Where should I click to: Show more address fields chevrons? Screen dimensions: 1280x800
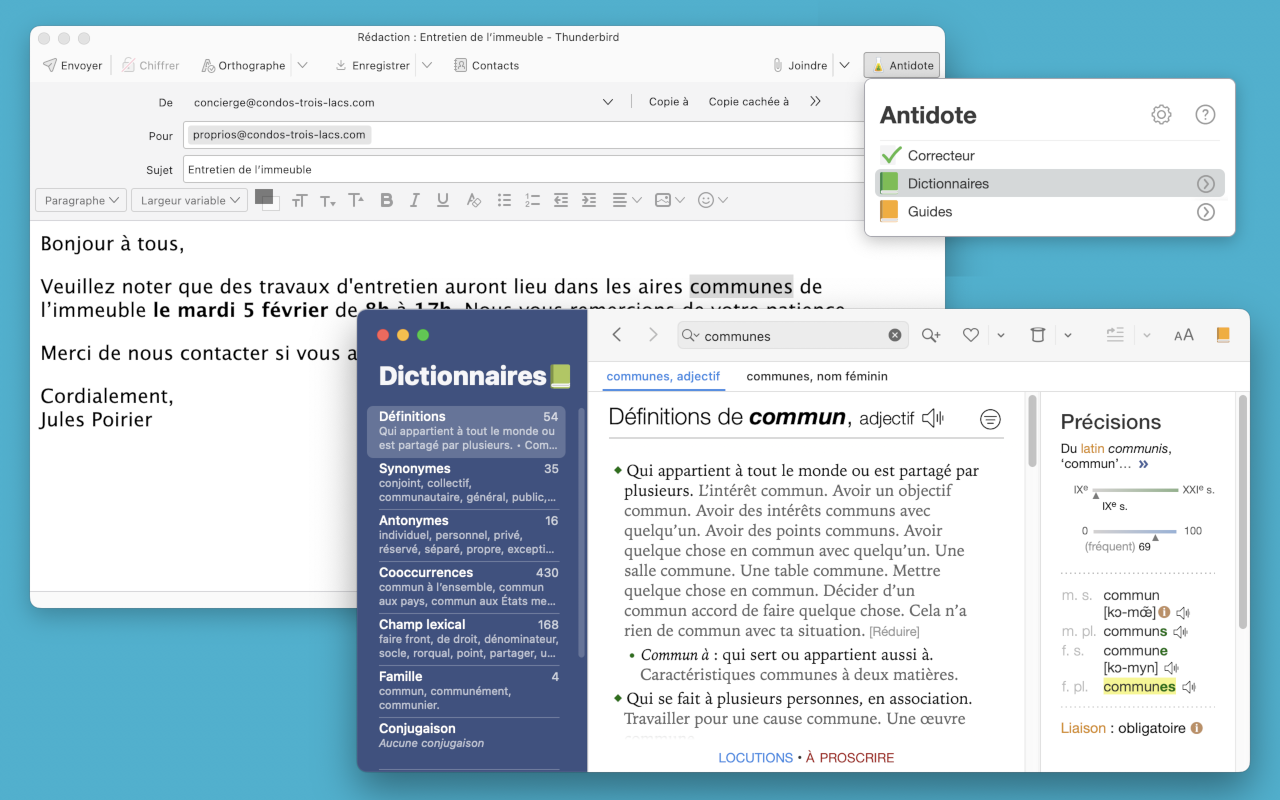pyautogui.click(x=816, y=102)
